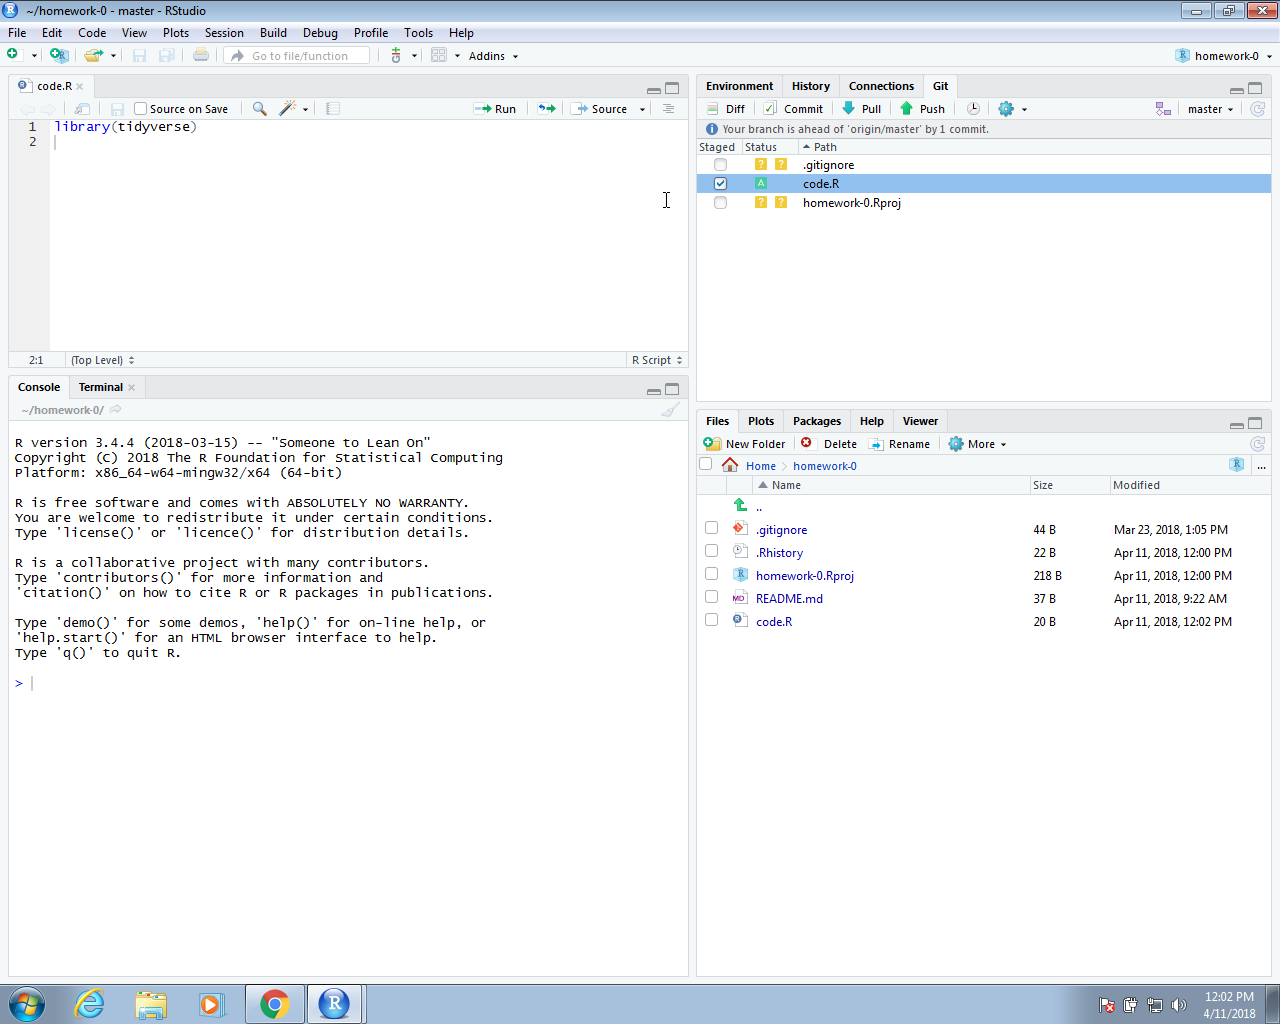Click the clear console broom icon
Image resolution: width=1280 pixels, height=1024 pixels.
(x=670, y=409)
